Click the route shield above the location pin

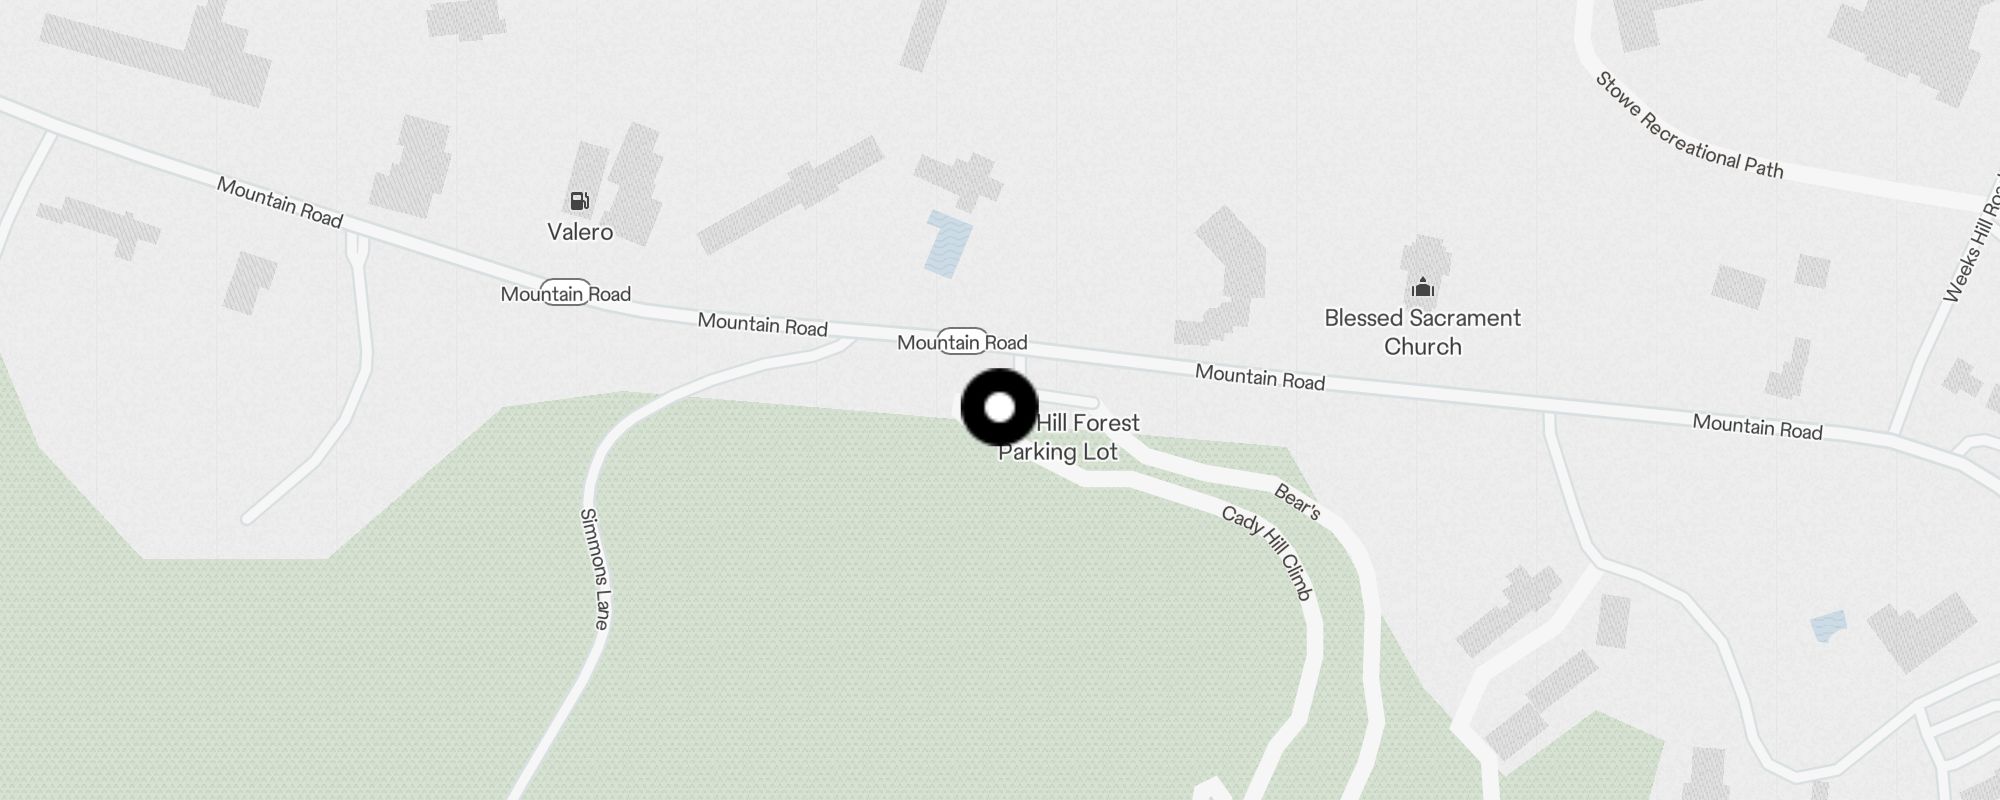[x=962, y=341]
